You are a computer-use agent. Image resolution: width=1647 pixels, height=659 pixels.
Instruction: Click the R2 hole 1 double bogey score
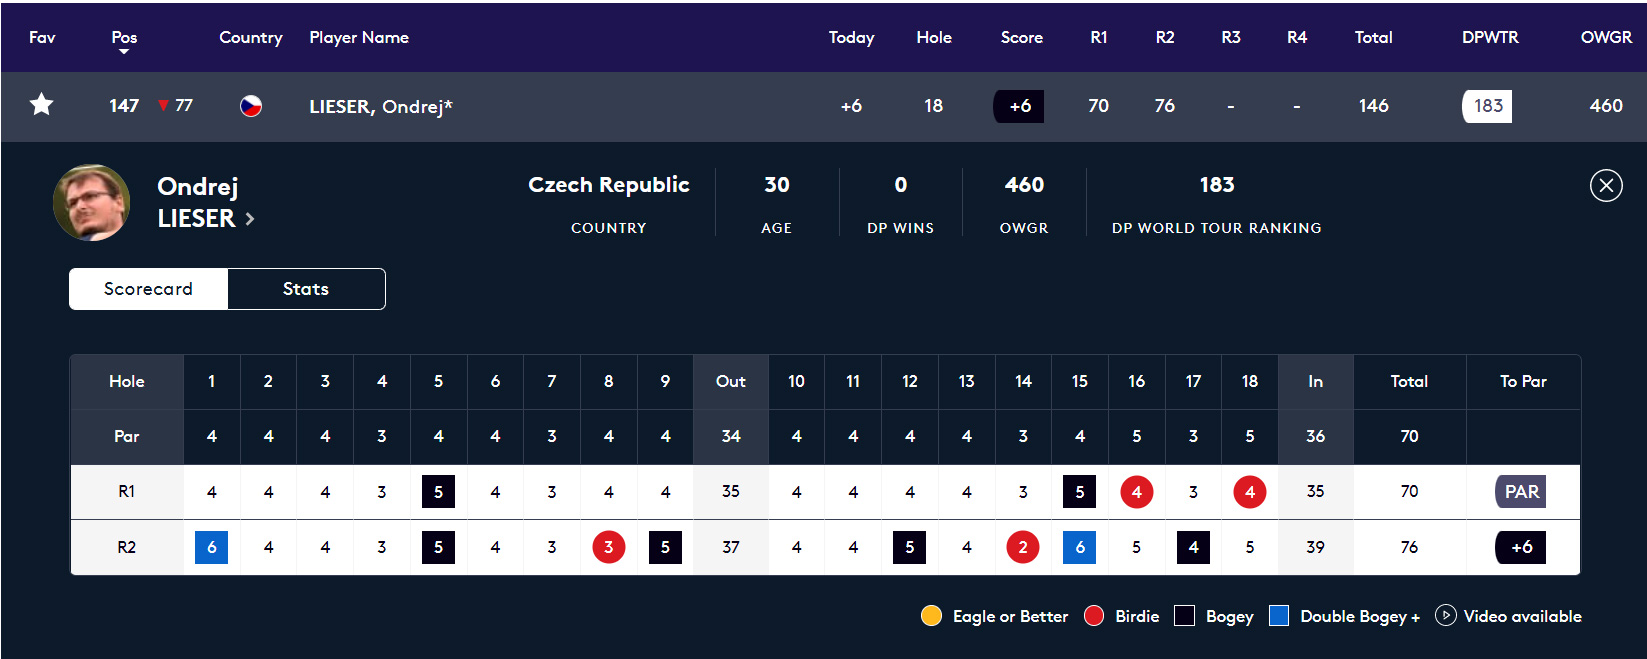tap(211, 547)
